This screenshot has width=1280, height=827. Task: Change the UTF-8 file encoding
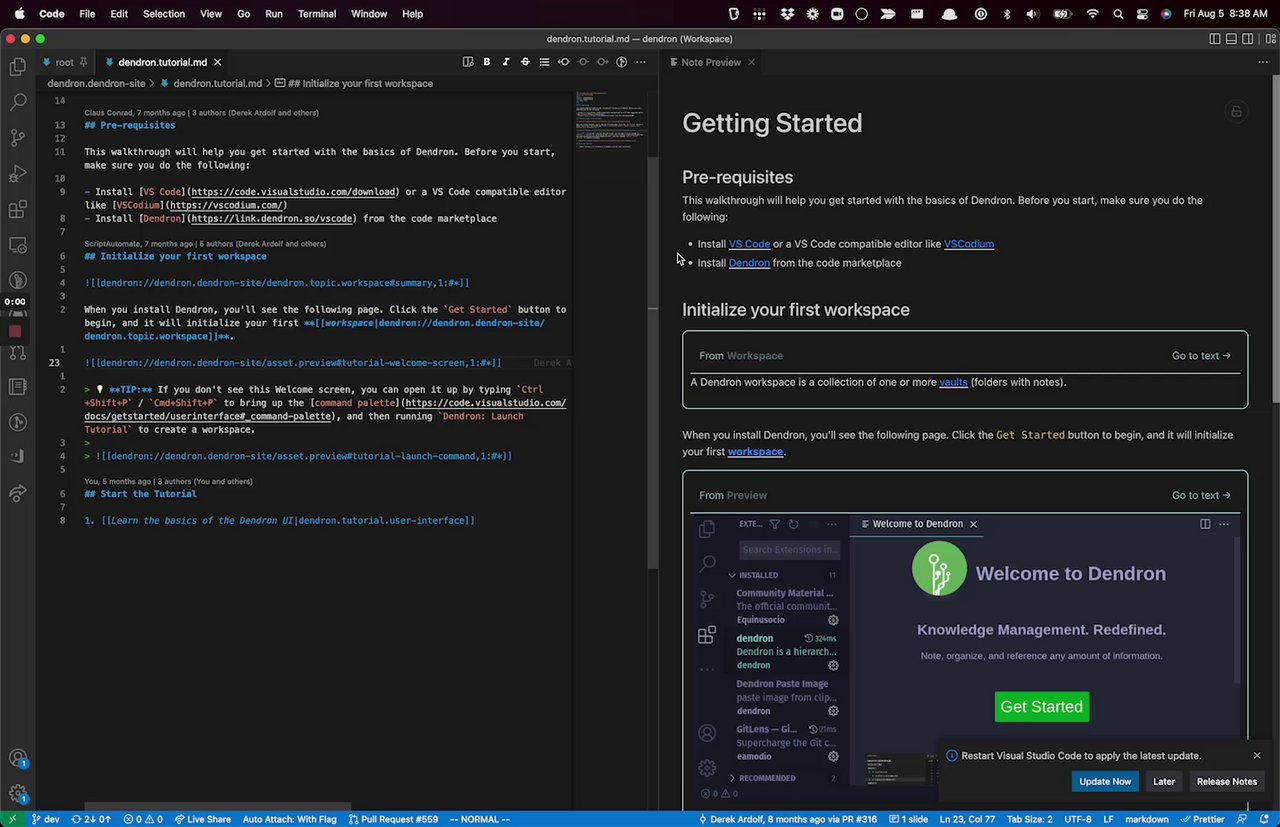(x=1078, y=819)
